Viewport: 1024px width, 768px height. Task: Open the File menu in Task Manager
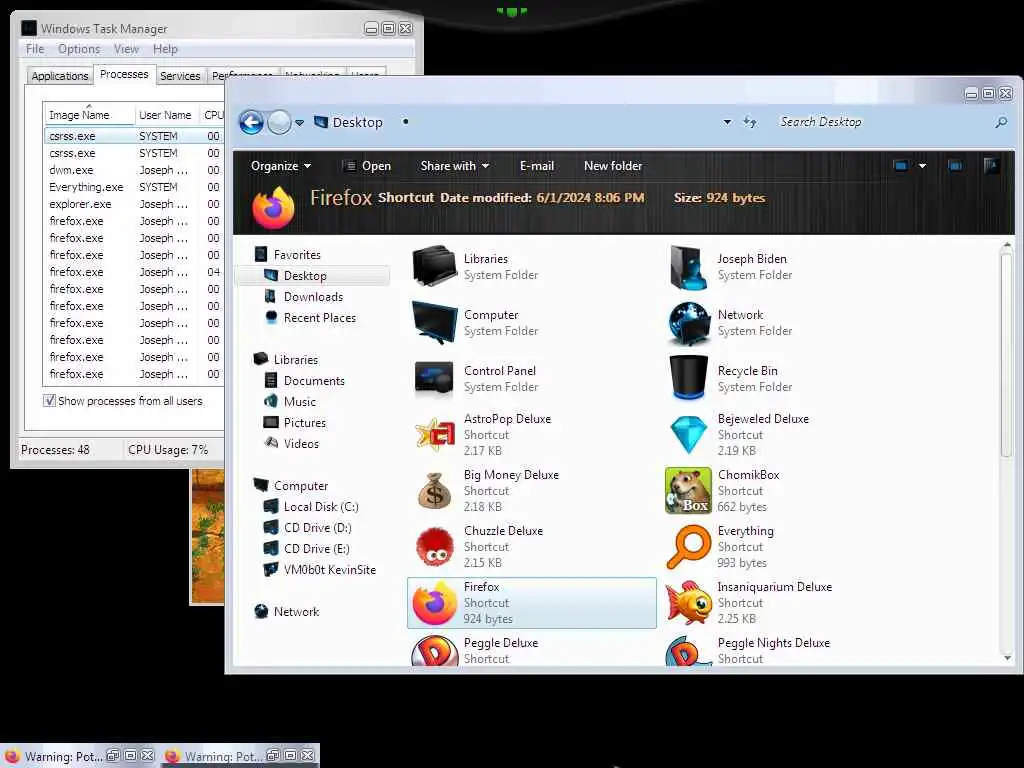click(35, 49)
